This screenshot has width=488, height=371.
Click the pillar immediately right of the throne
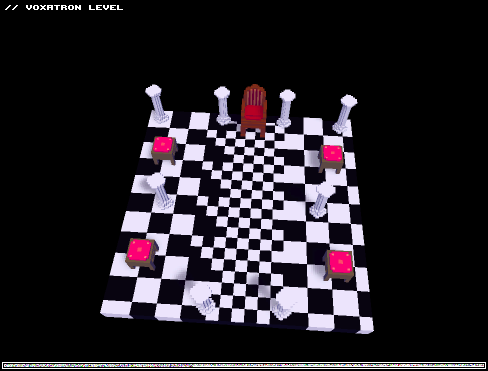tap(286, 108)
